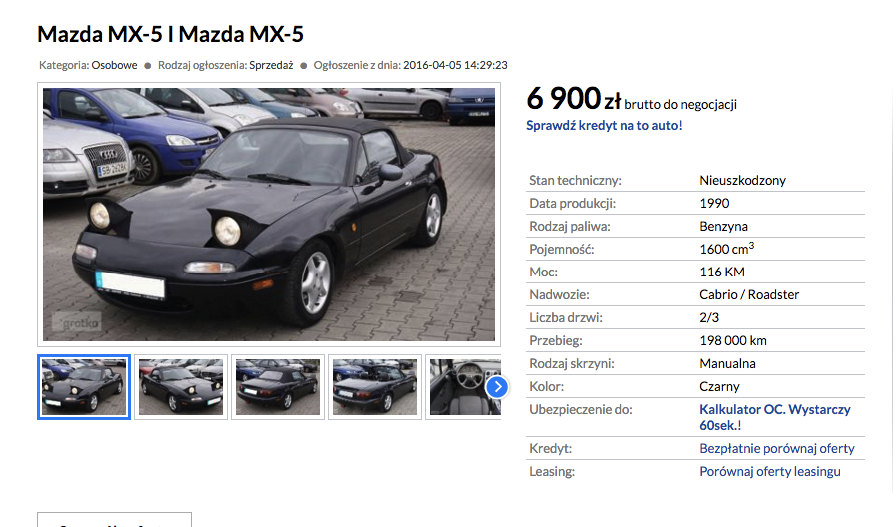Click the listing date 2016-04-05 text
The height and width of the screenshot is (527, 896).
pyautogui.click(x=455, y=65)
